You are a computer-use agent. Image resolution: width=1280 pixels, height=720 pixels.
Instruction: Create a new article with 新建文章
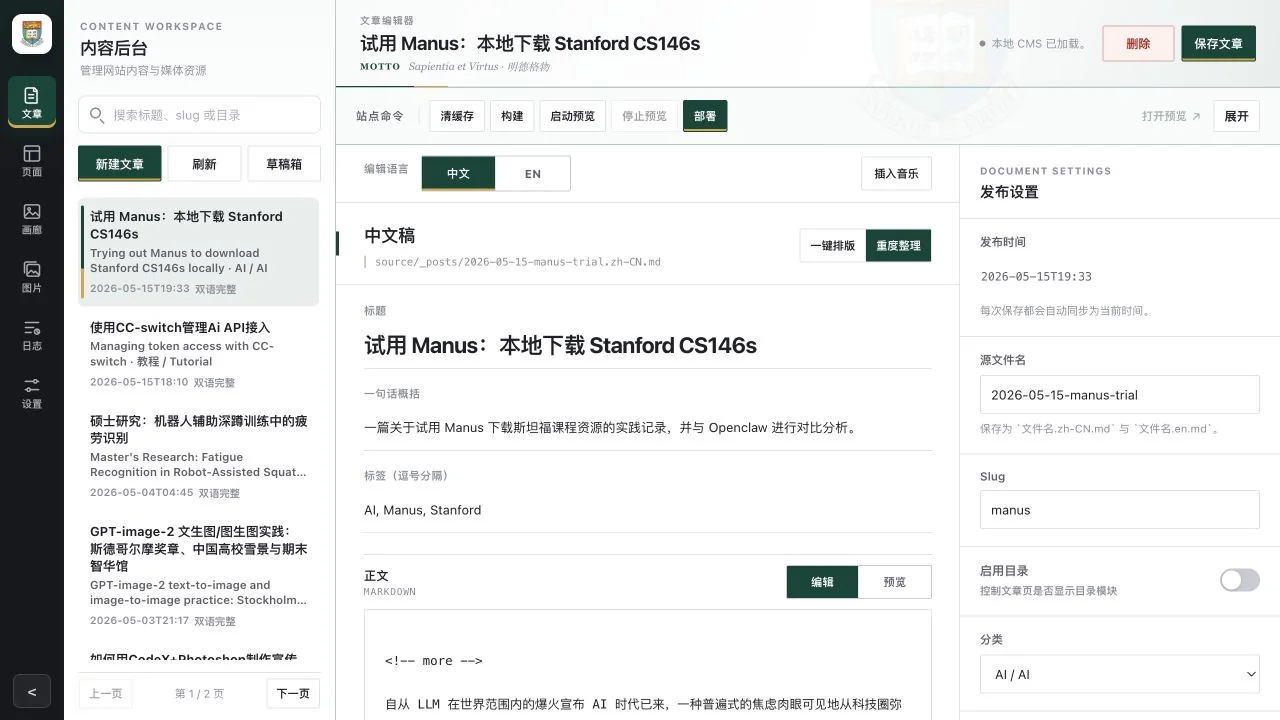119,164
